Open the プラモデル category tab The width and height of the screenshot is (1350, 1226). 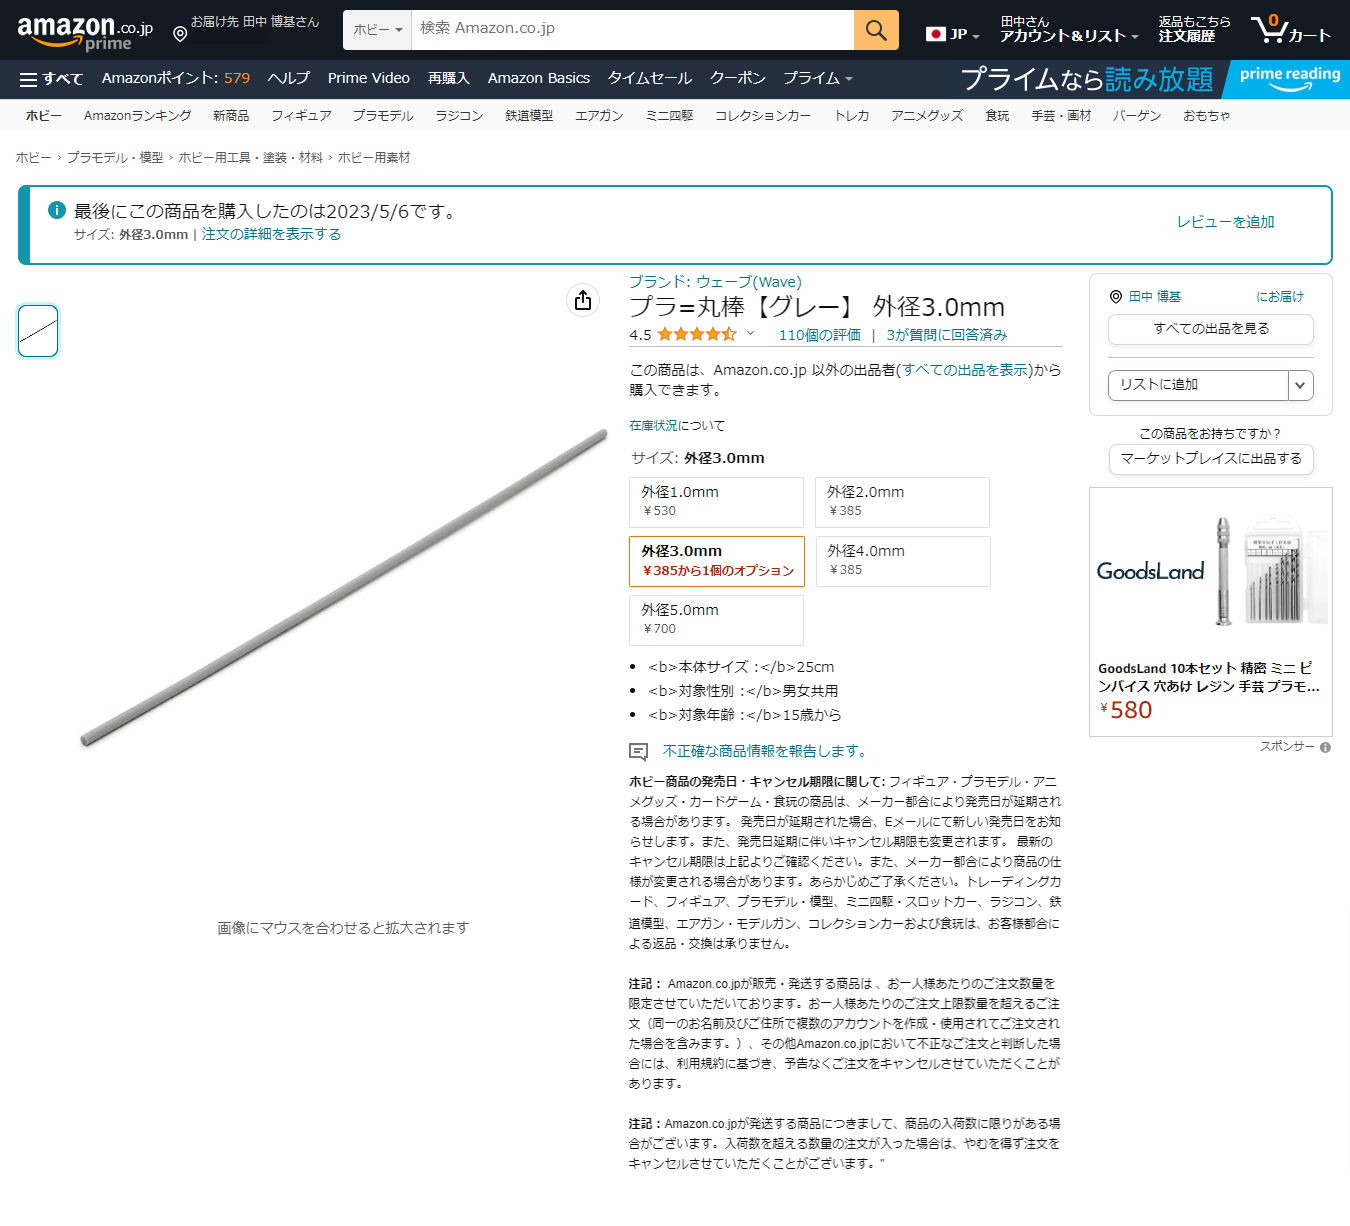(x=382, y=116)
